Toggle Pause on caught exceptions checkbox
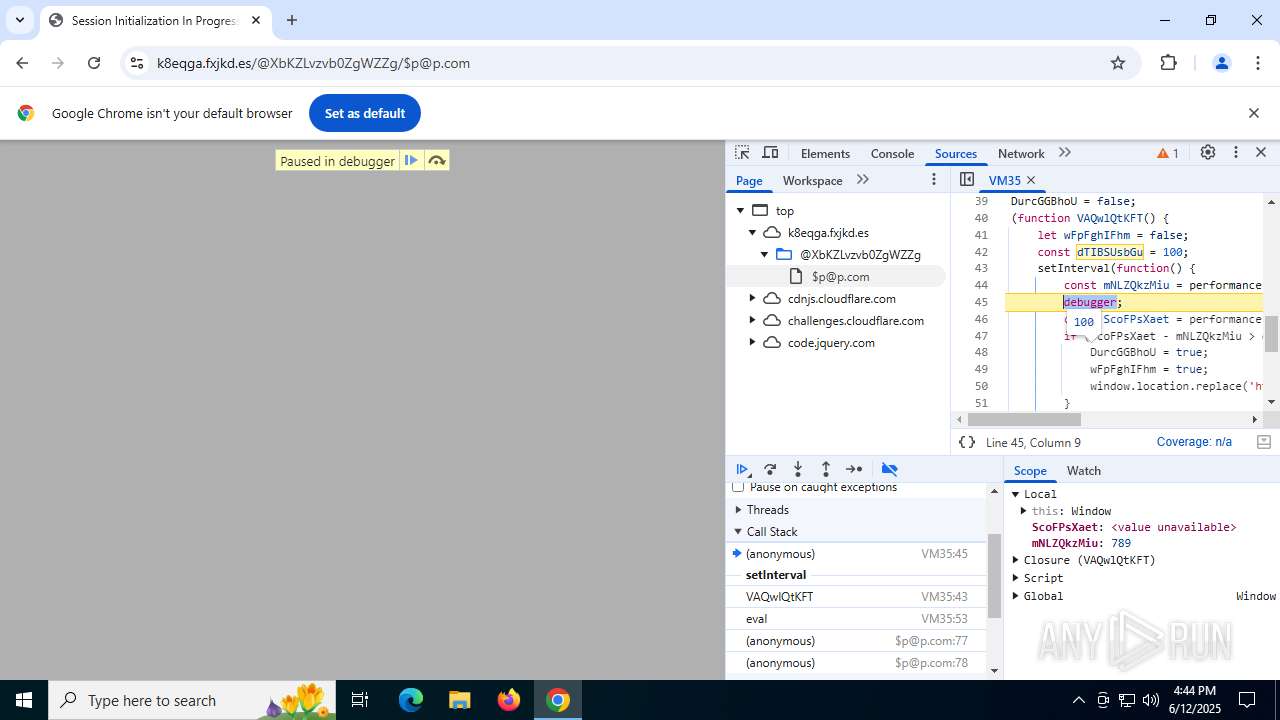Viewport: 1280px width, 720px height. coord(738,487)
